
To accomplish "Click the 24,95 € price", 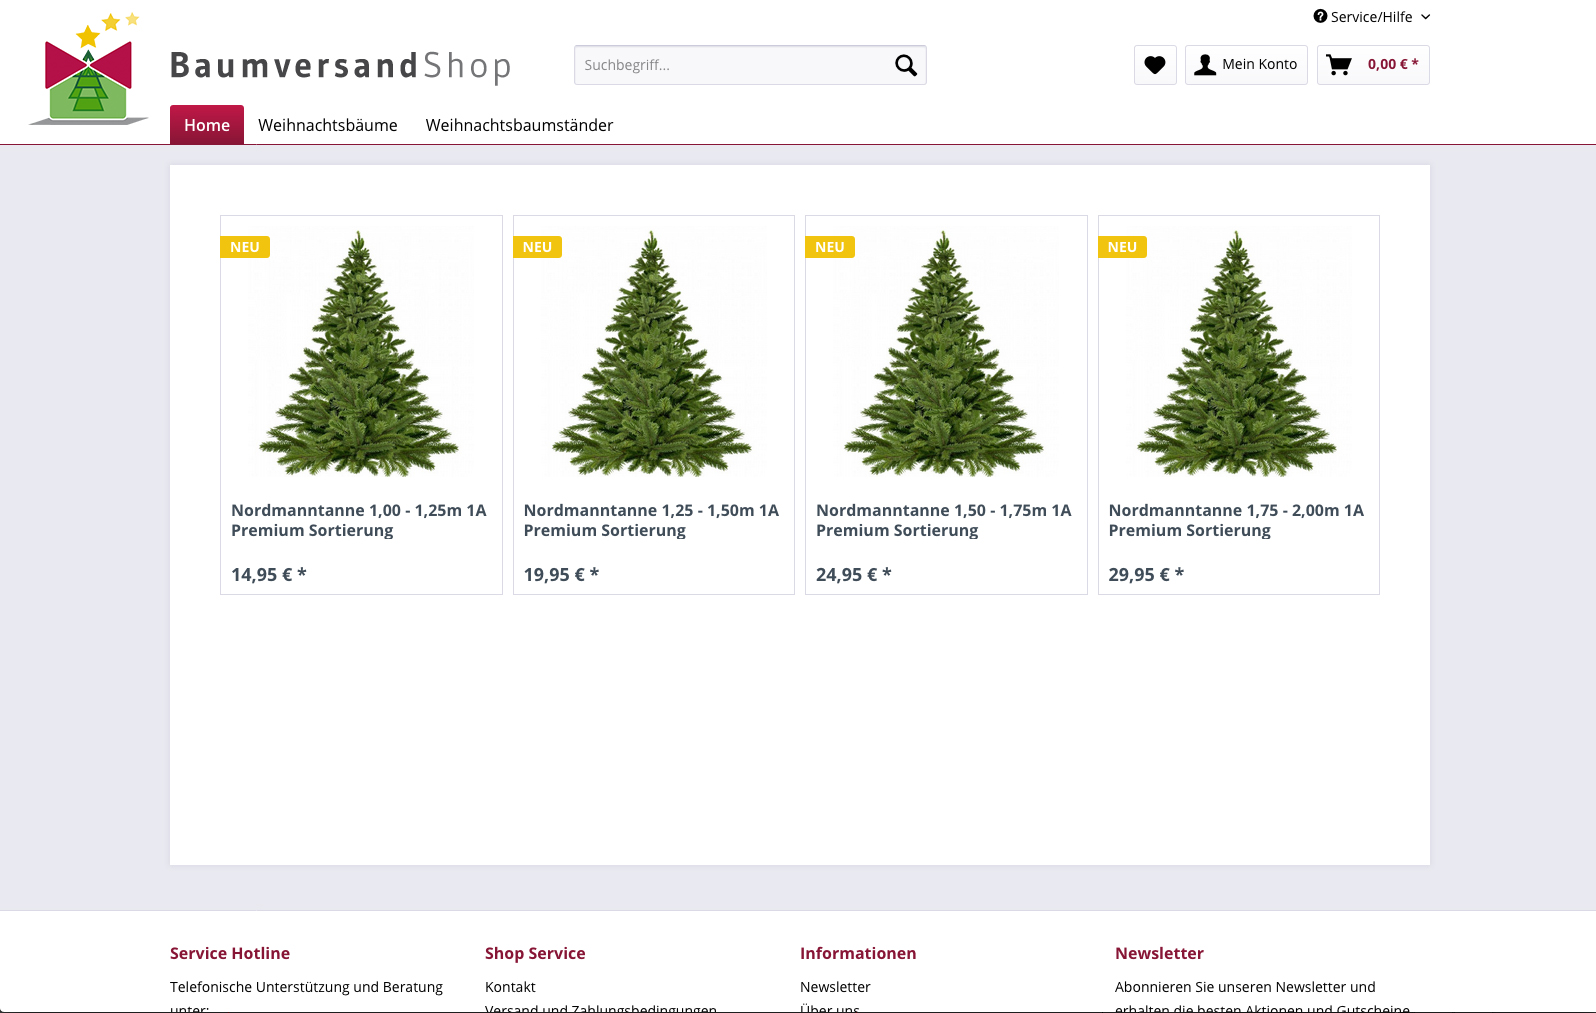I will pos(854,575).
